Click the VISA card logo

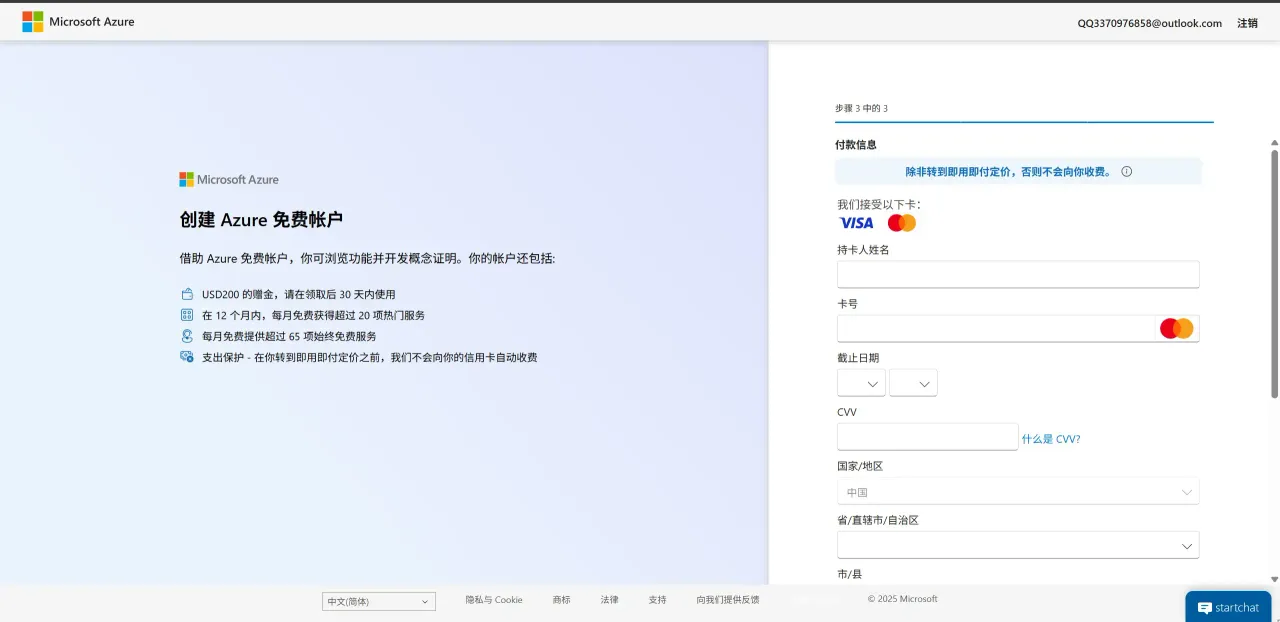point(856,223)
